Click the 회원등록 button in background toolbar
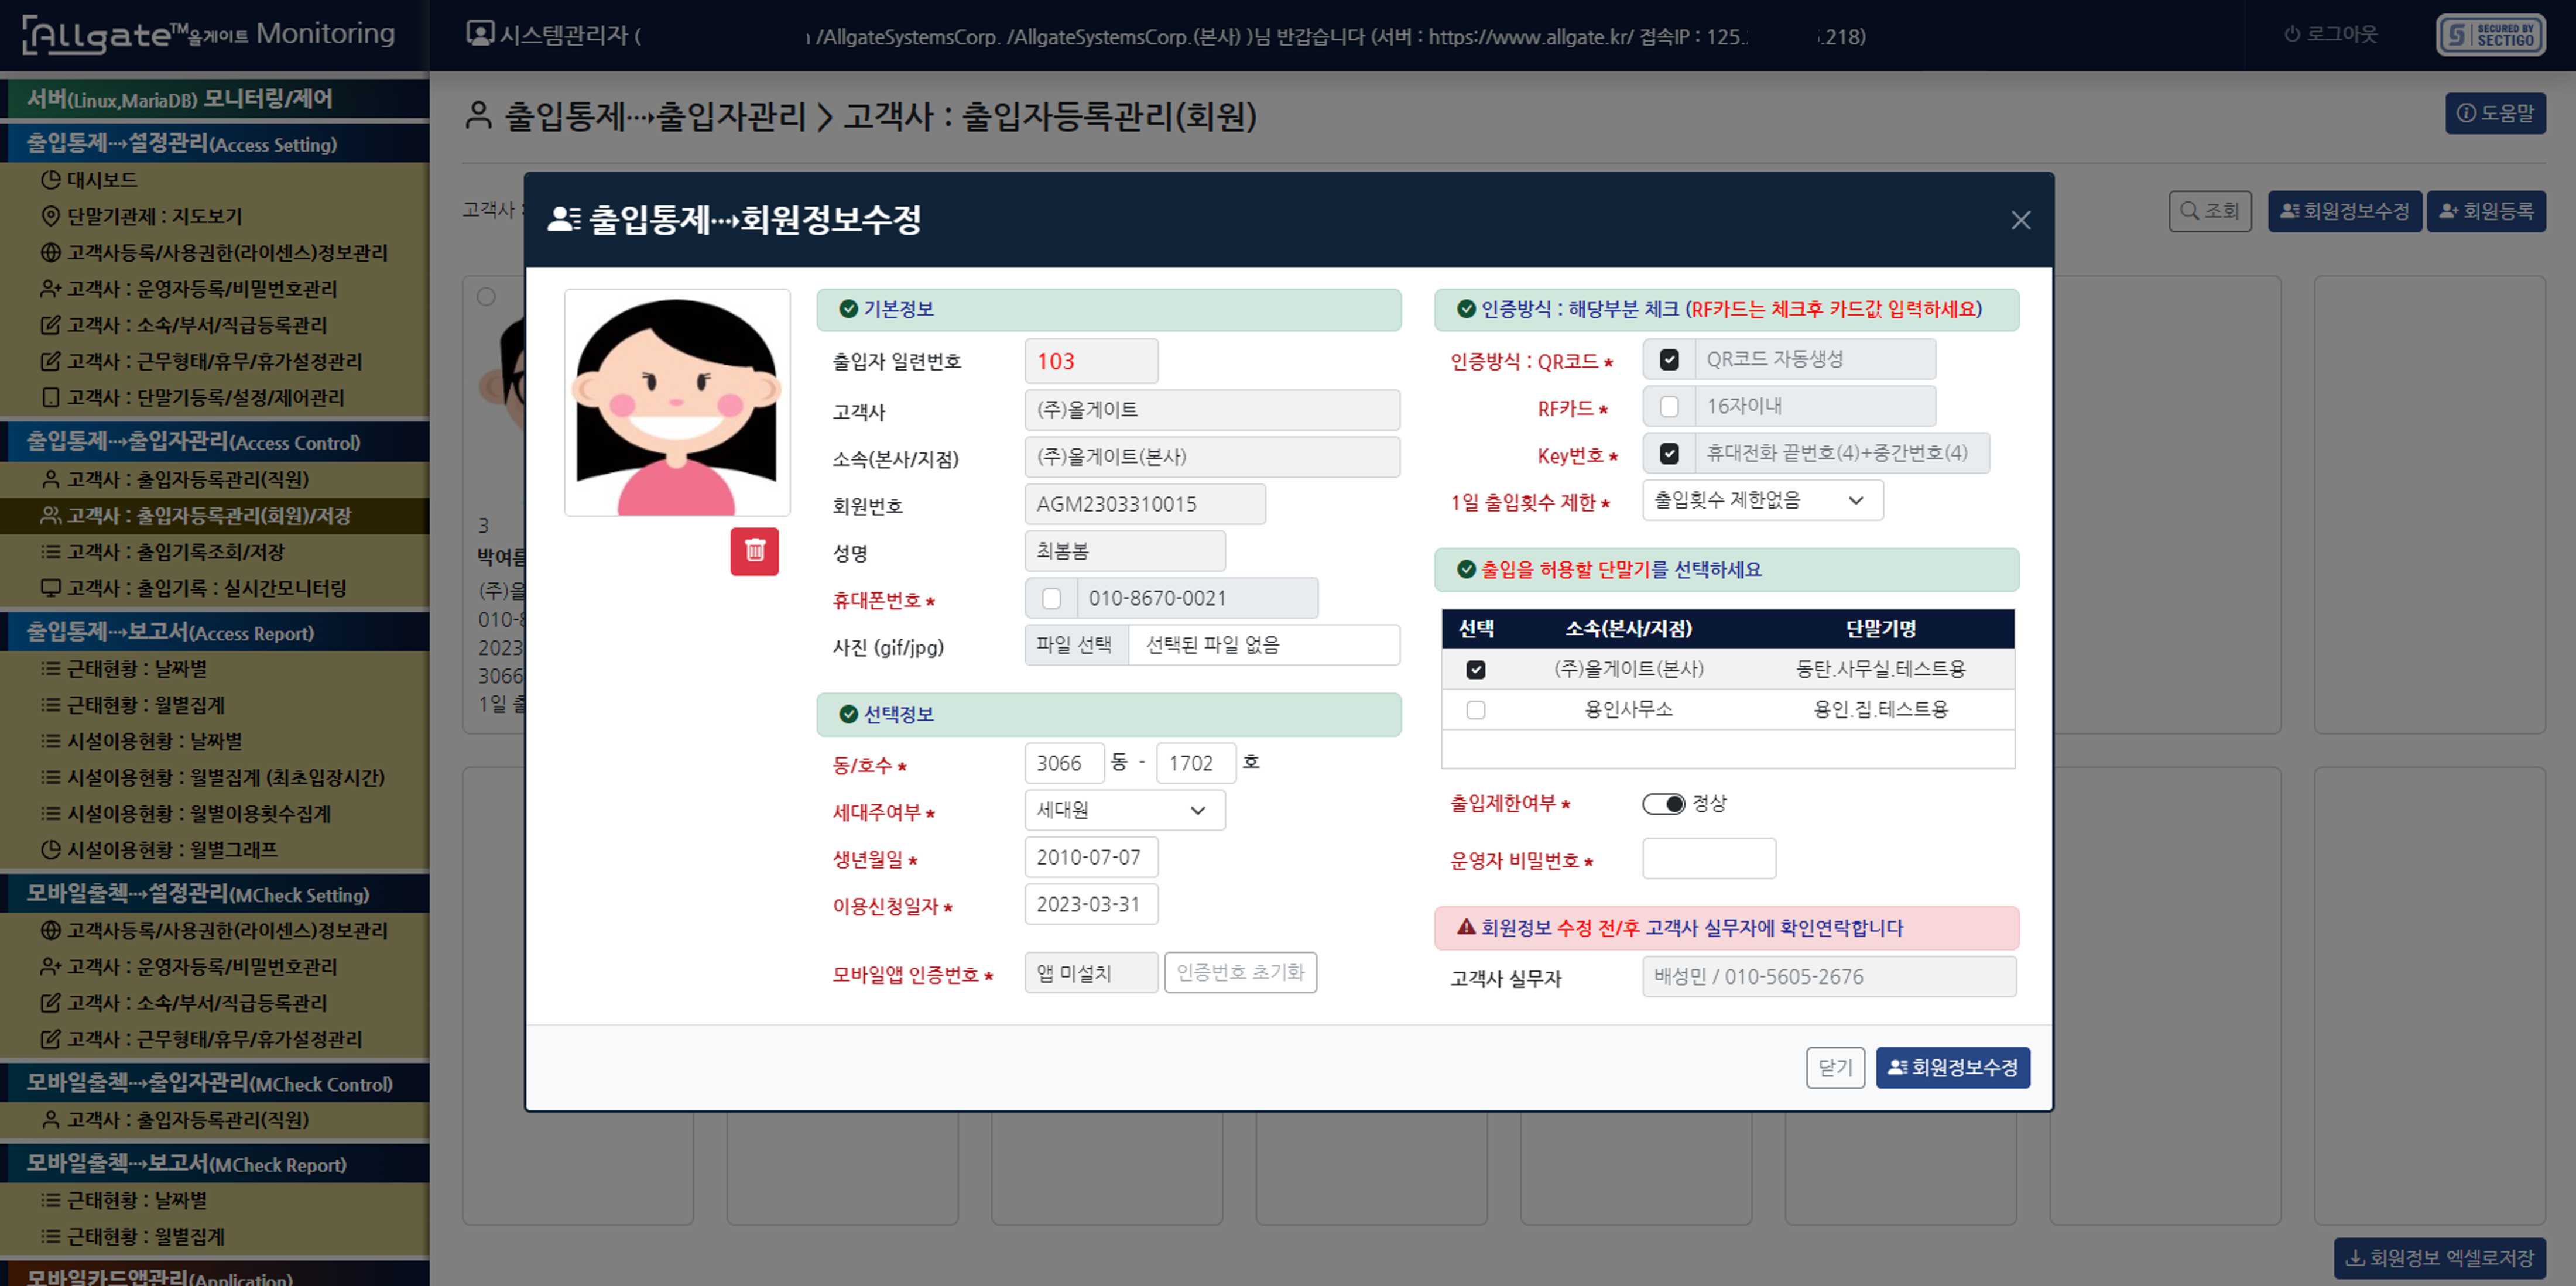This screenshot has width=2576, height=1286. 2486,211
